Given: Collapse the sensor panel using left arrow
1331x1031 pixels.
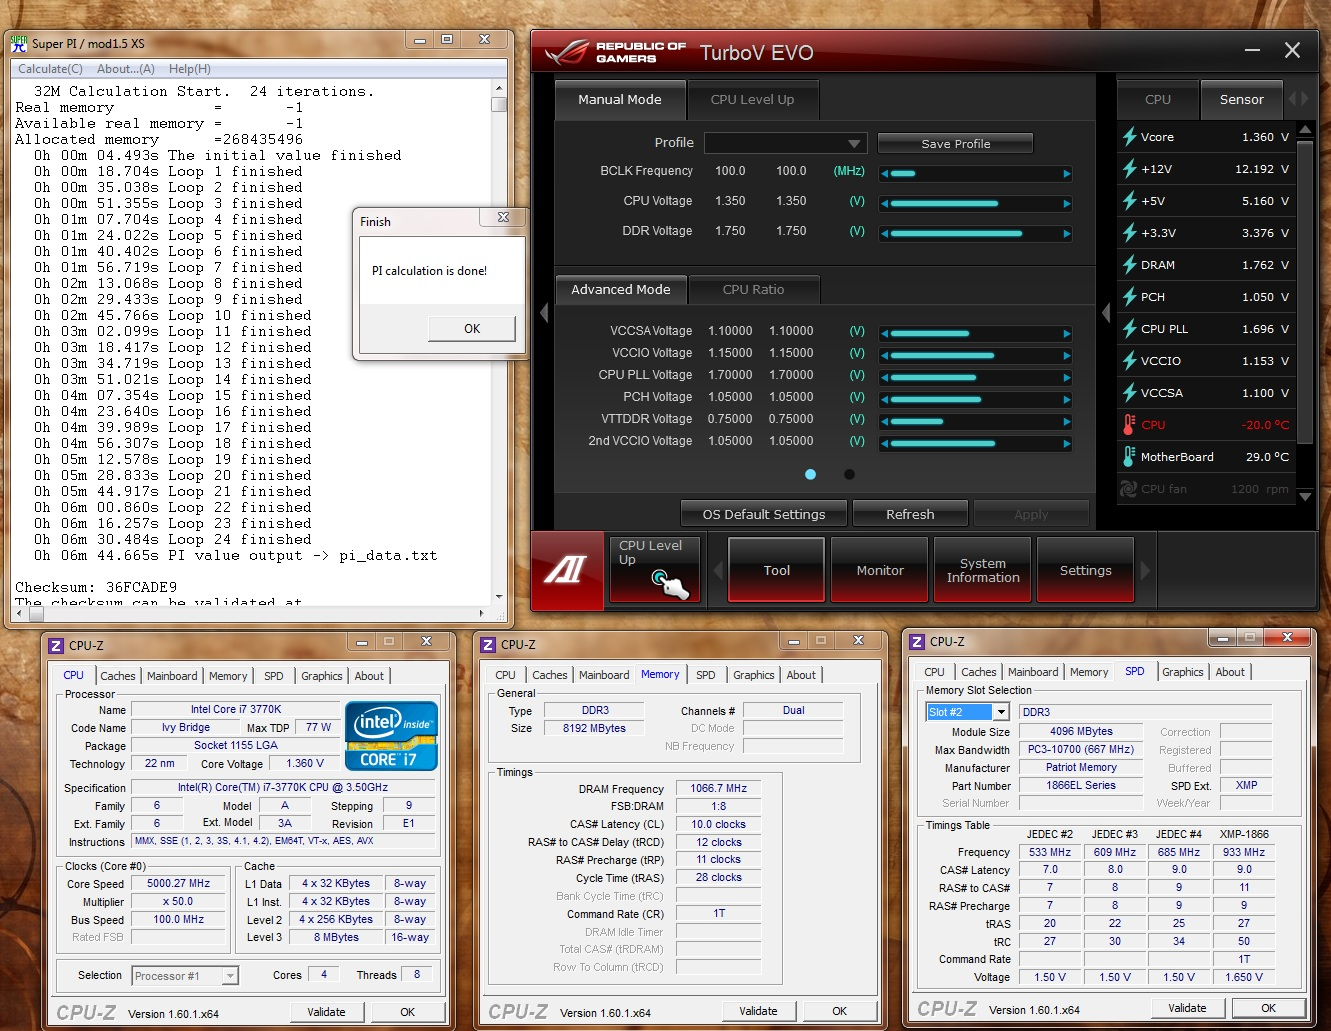Looking at the screenshot, I should [1106, 313].
